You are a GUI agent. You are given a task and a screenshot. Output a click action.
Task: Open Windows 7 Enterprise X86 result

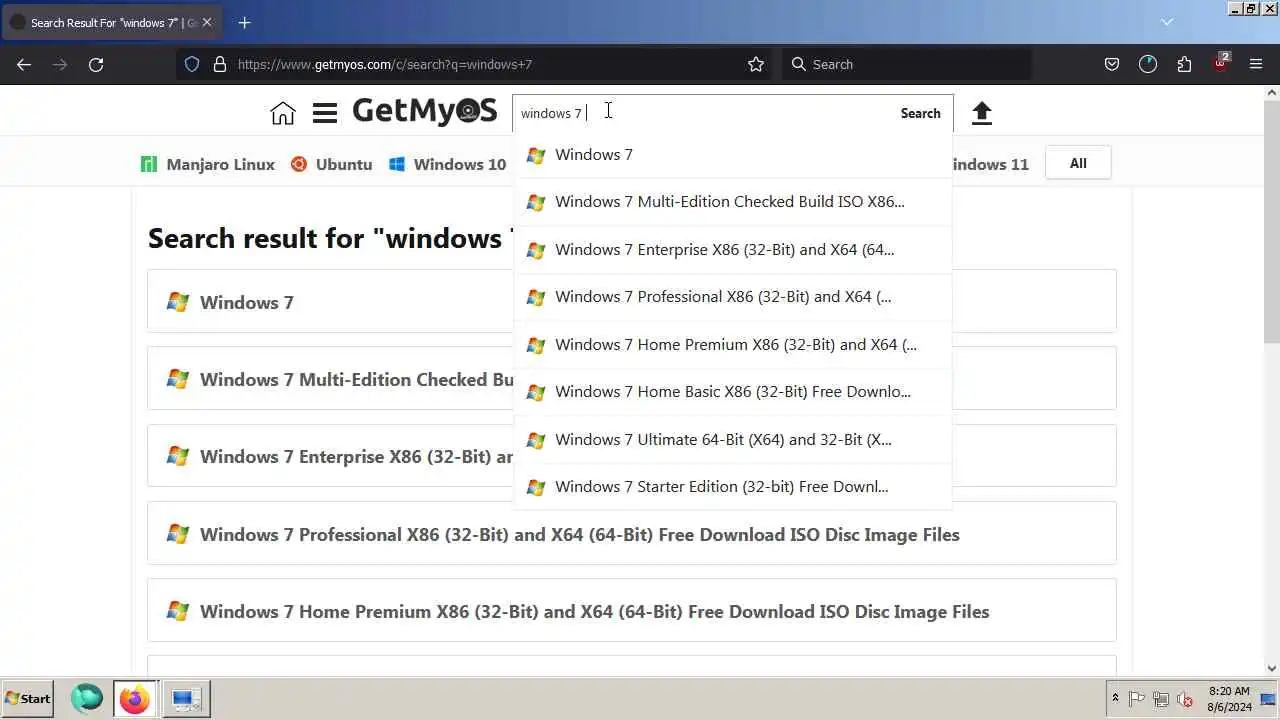(x=632, y=455)
